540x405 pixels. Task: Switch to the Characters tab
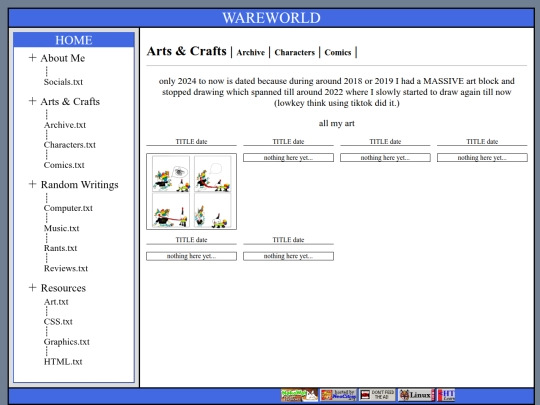[294, 52]
